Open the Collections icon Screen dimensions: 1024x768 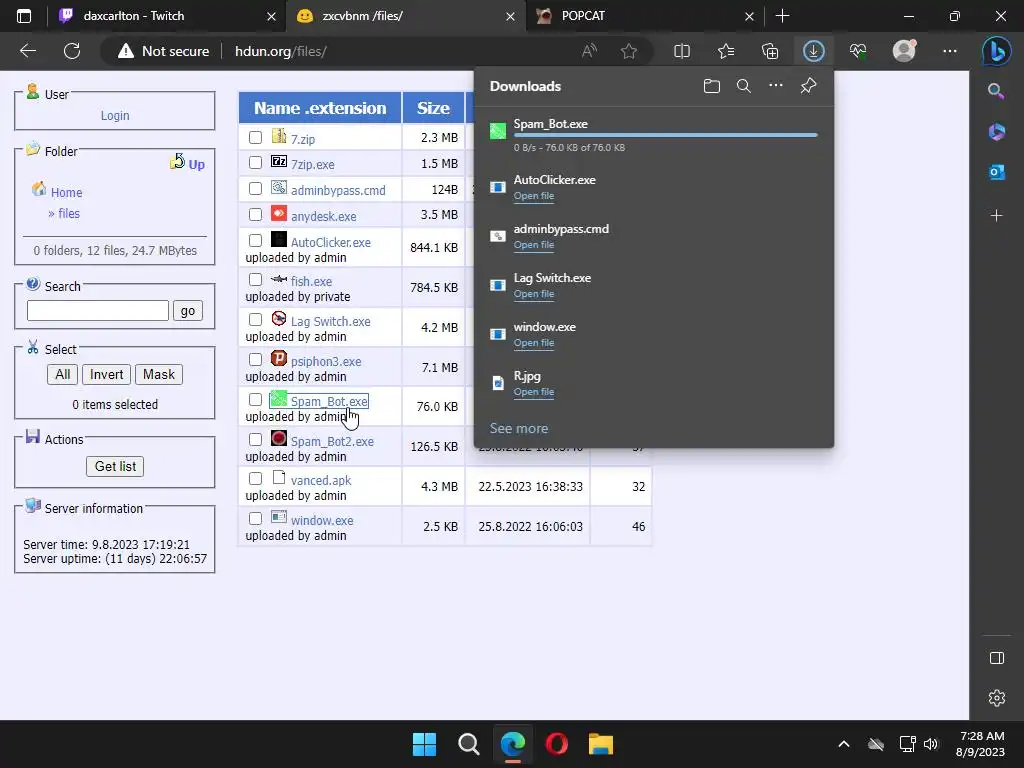770,51
